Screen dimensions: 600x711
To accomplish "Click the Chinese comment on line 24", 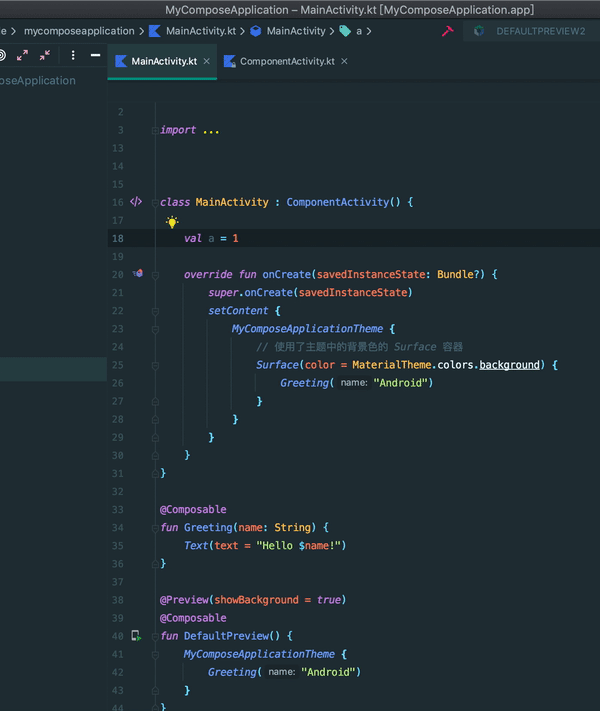I will [359, 347].
